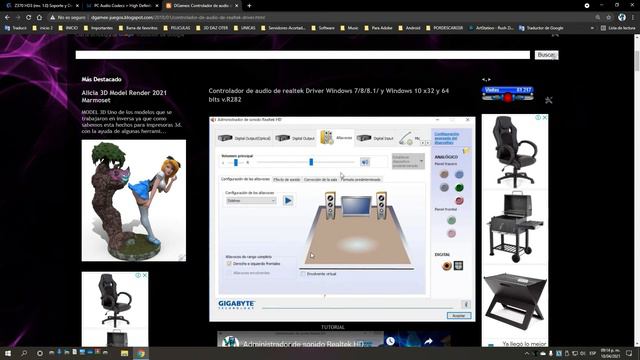This screenshot has height=360, width=640.
Task: Click the information 'i' icon beside GIGABYTE bar
Action: [466, 304]
